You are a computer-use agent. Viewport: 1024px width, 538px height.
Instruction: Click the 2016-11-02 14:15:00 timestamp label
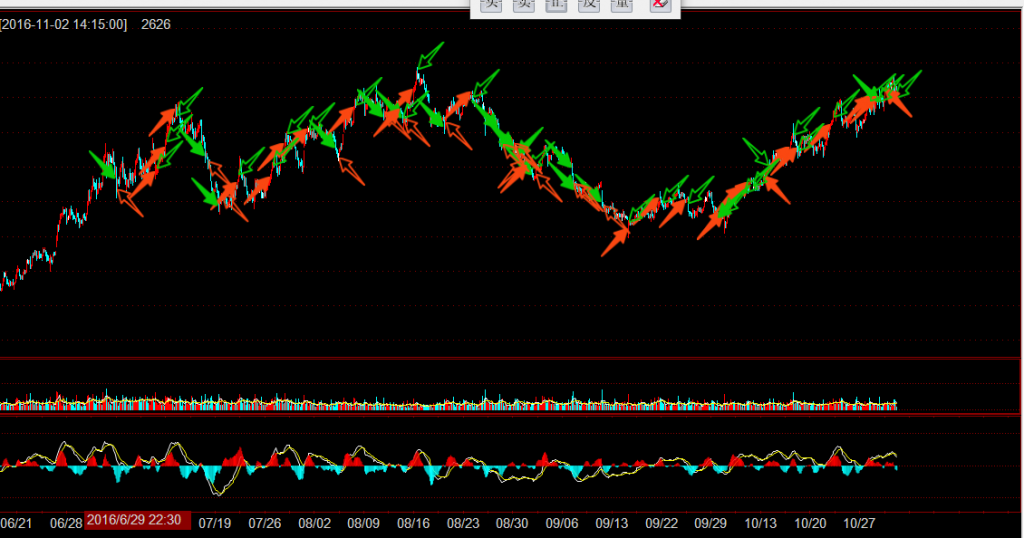click(65, 24)
